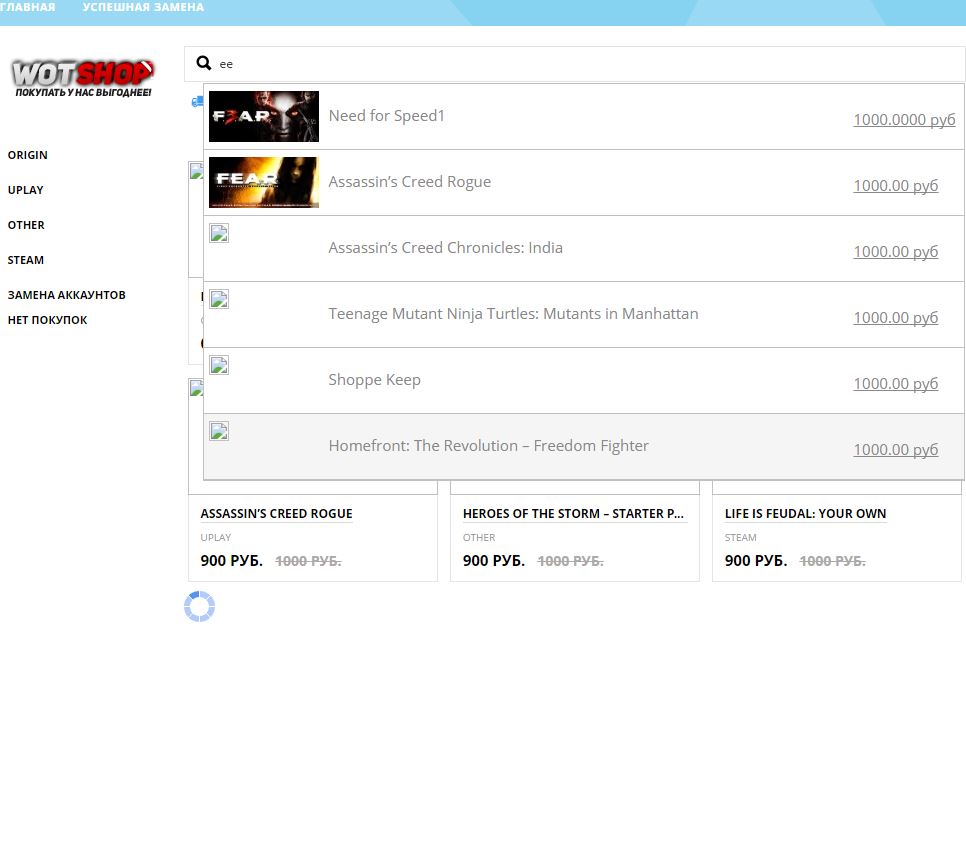Click 900 РУБ. price on Assassin's Creed Rogue card

pos(232,561)
